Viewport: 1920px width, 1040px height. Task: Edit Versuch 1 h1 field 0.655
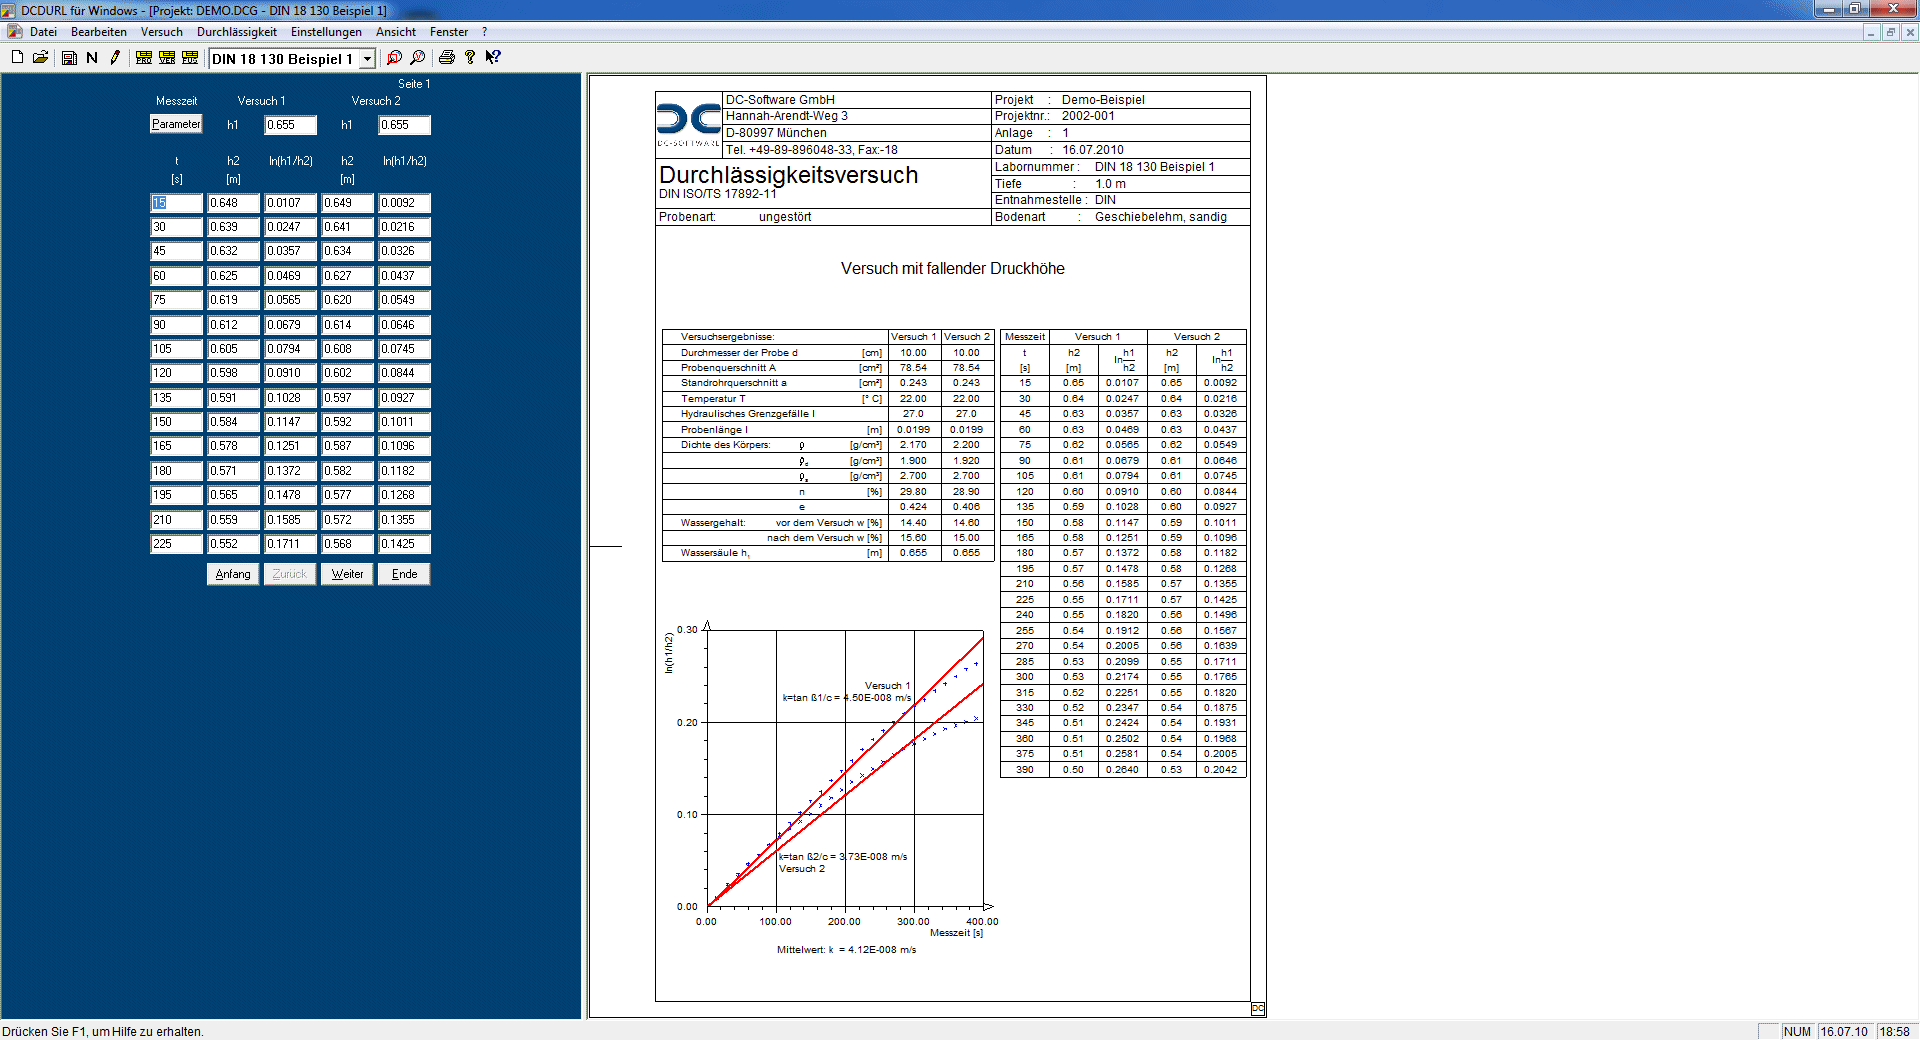[x=290, y=125]
